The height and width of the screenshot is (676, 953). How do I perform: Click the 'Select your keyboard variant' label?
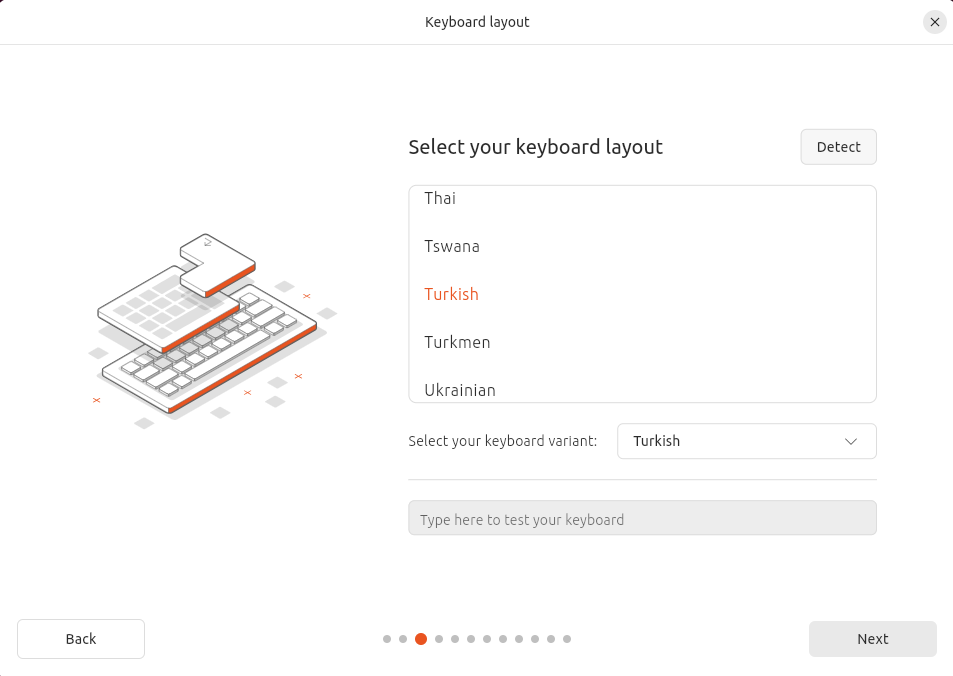502,441
